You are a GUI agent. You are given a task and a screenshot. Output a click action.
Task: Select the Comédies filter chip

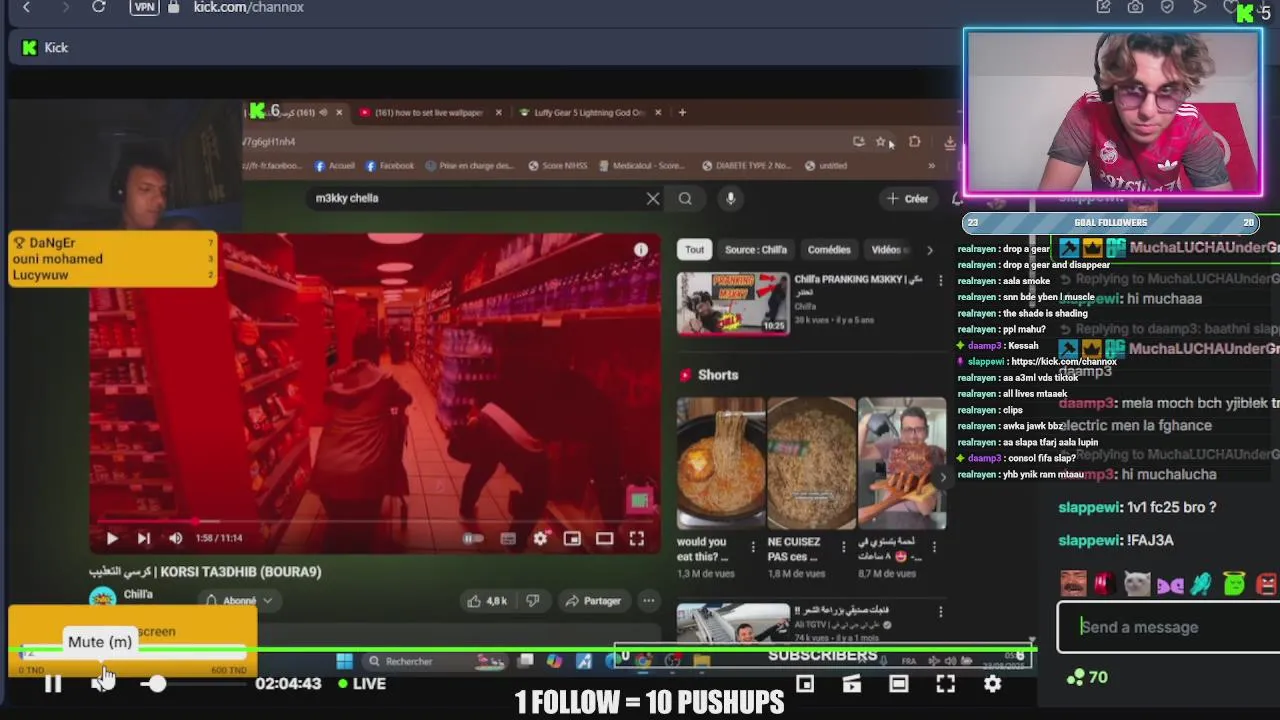pyautogui.click(x=829, y=250)
